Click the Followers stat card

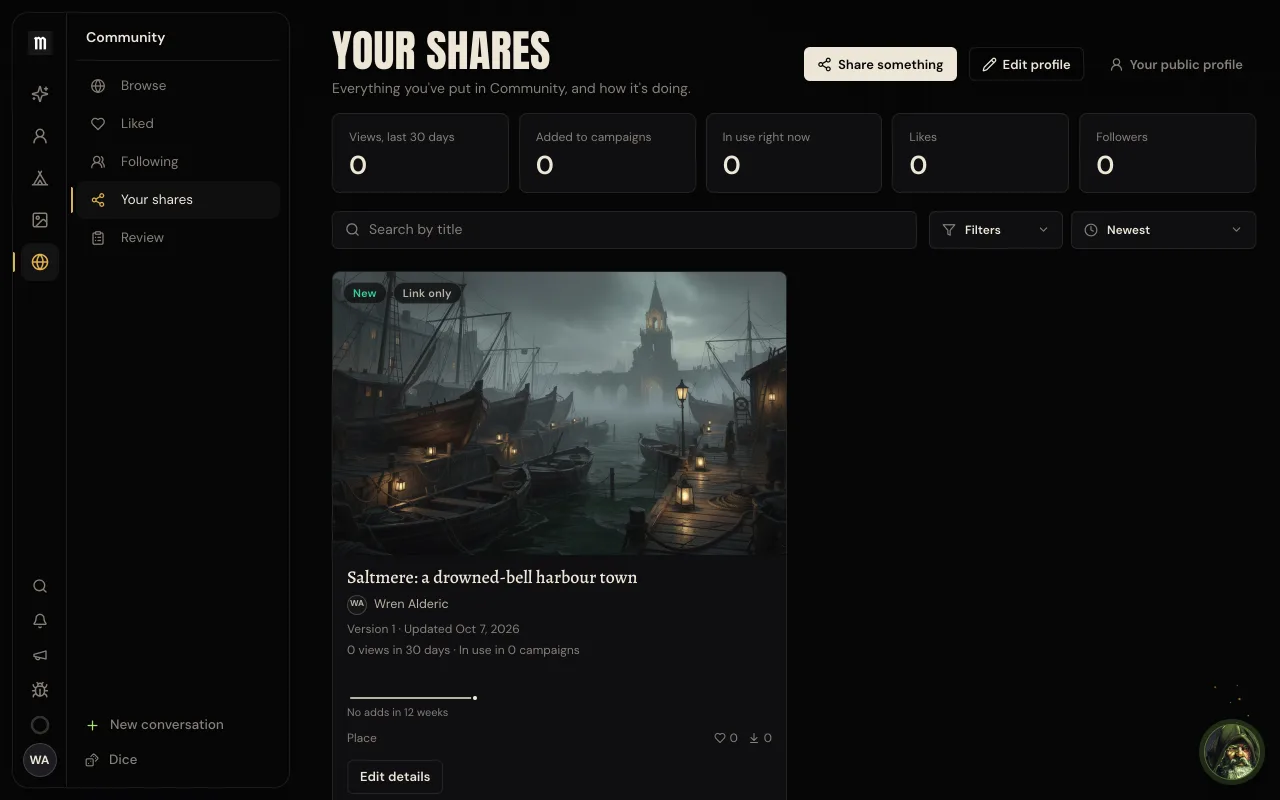coord(1167,153)
